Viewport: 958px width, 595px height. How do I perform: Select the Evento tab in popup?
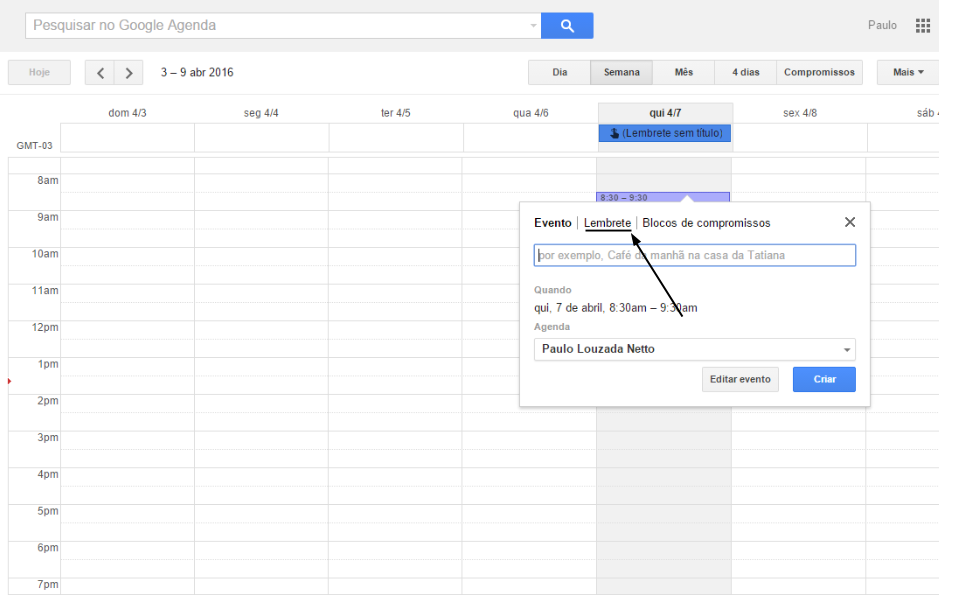coord(552,223)
